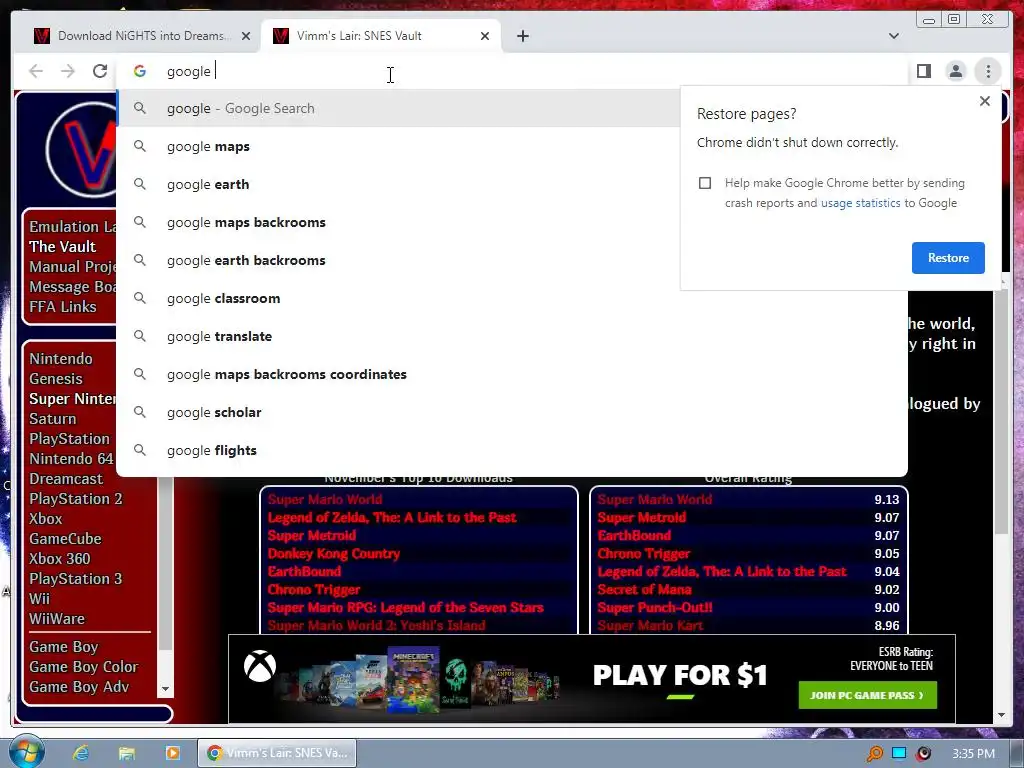
Task: Open the usage statistics link
Action: [860, 203]
